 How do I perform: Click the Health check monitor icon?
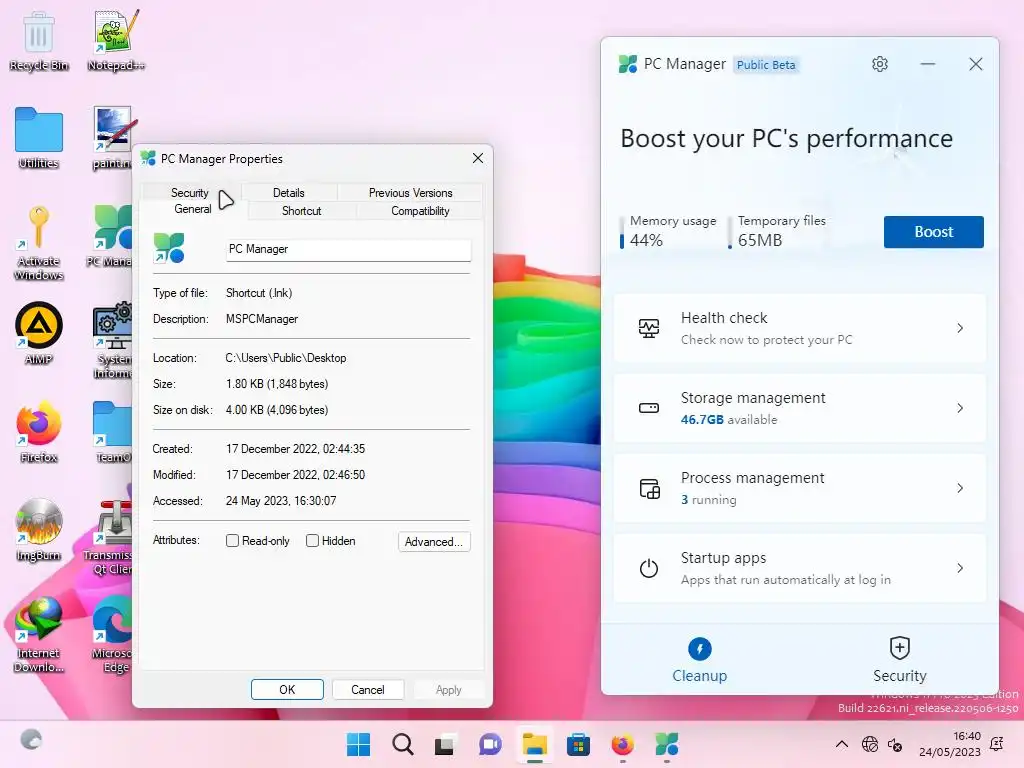click(648, 328)
